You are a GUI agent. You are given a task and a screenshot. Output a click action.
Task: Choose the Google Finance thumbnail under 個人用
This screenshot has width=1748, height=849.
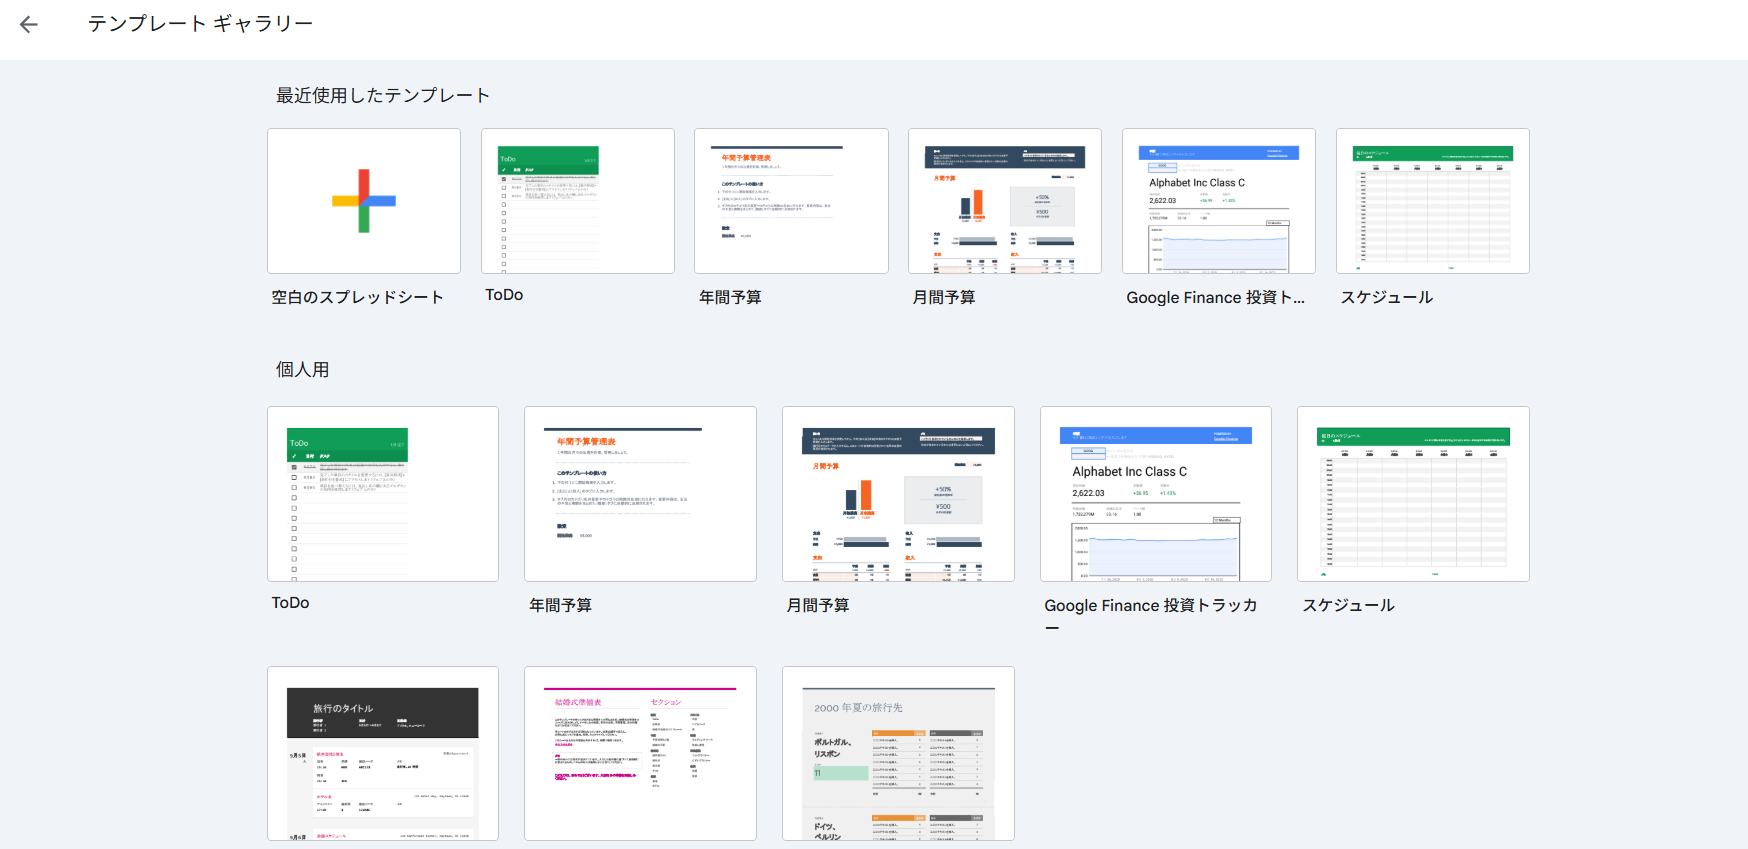point(1155,494)
